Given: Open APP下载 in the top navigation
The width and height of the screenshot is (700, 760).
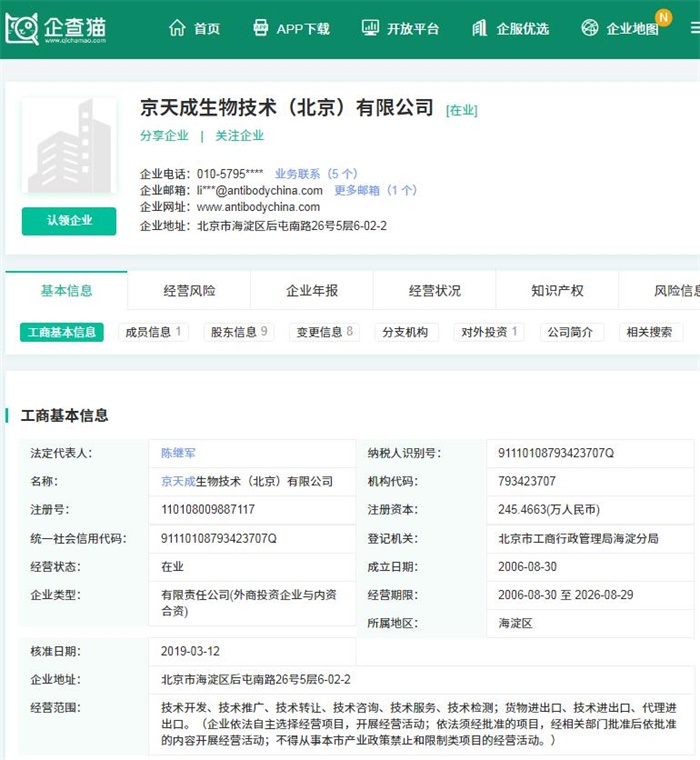Looking at the screenshot, I should 303,29.
